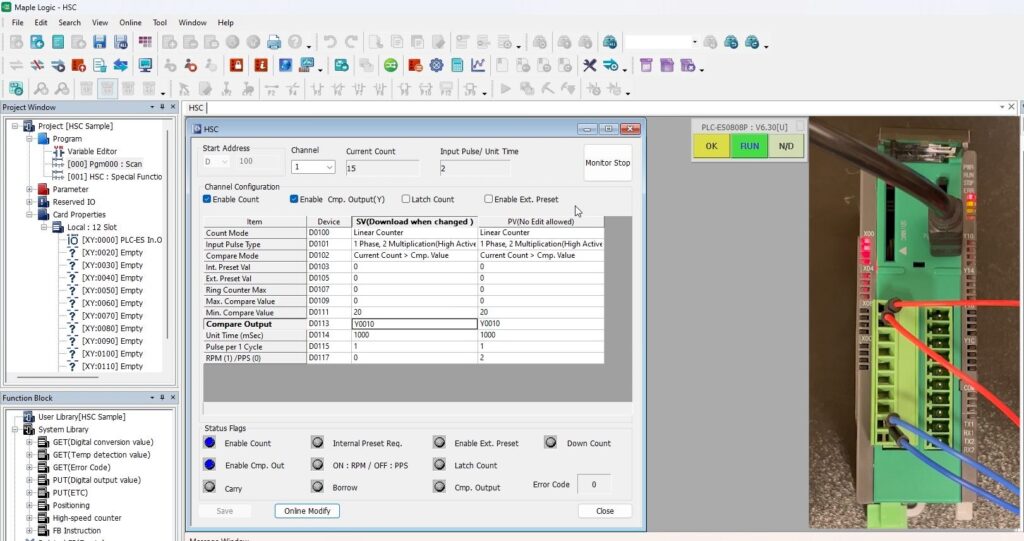The width and height of the screenshot is (1024, 541).
Task: Select the Positioning library item
Action: click(x=71, y=505)
